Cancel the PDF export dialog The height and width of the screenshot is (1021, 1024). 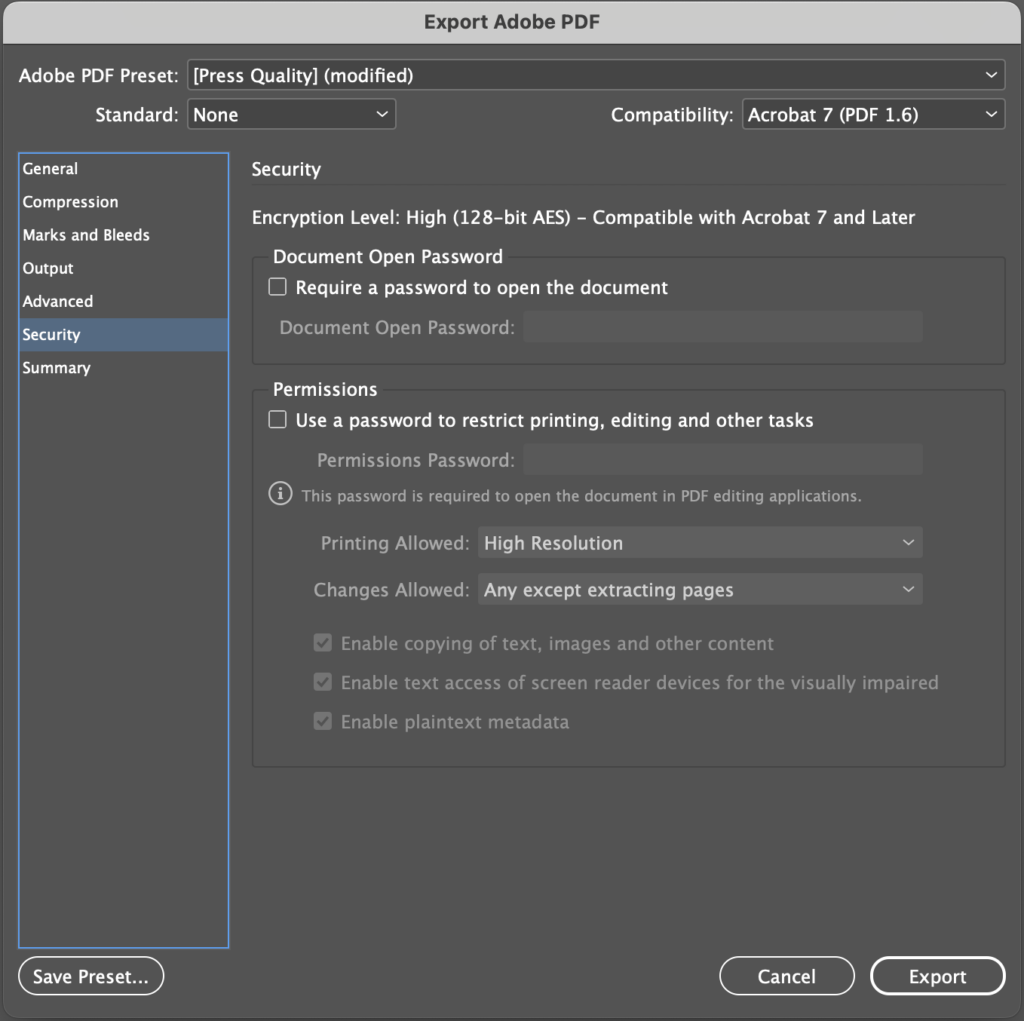pyautogui.click(x=786, y=975)
